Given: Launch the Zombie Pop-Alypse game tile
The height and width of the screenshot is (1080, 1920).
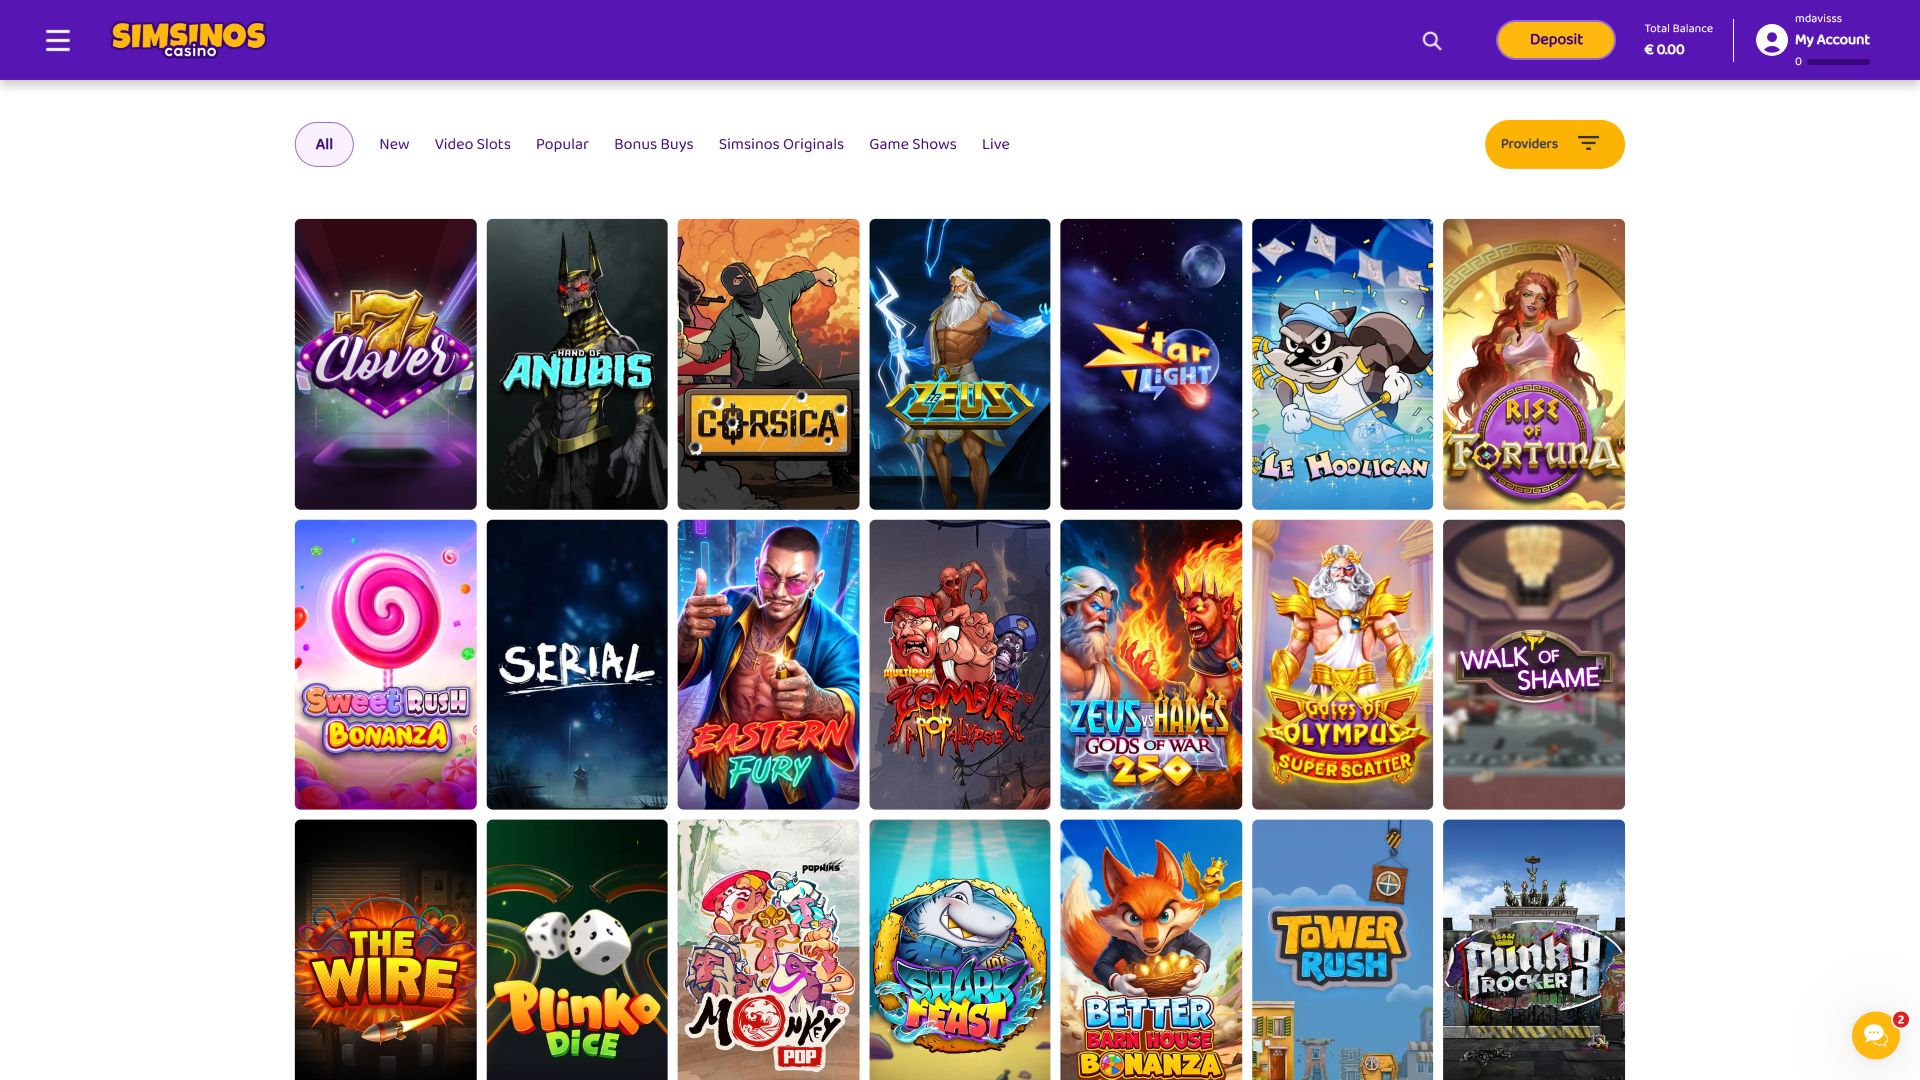Looking at the screenshot, I should [x=960, y=664].
